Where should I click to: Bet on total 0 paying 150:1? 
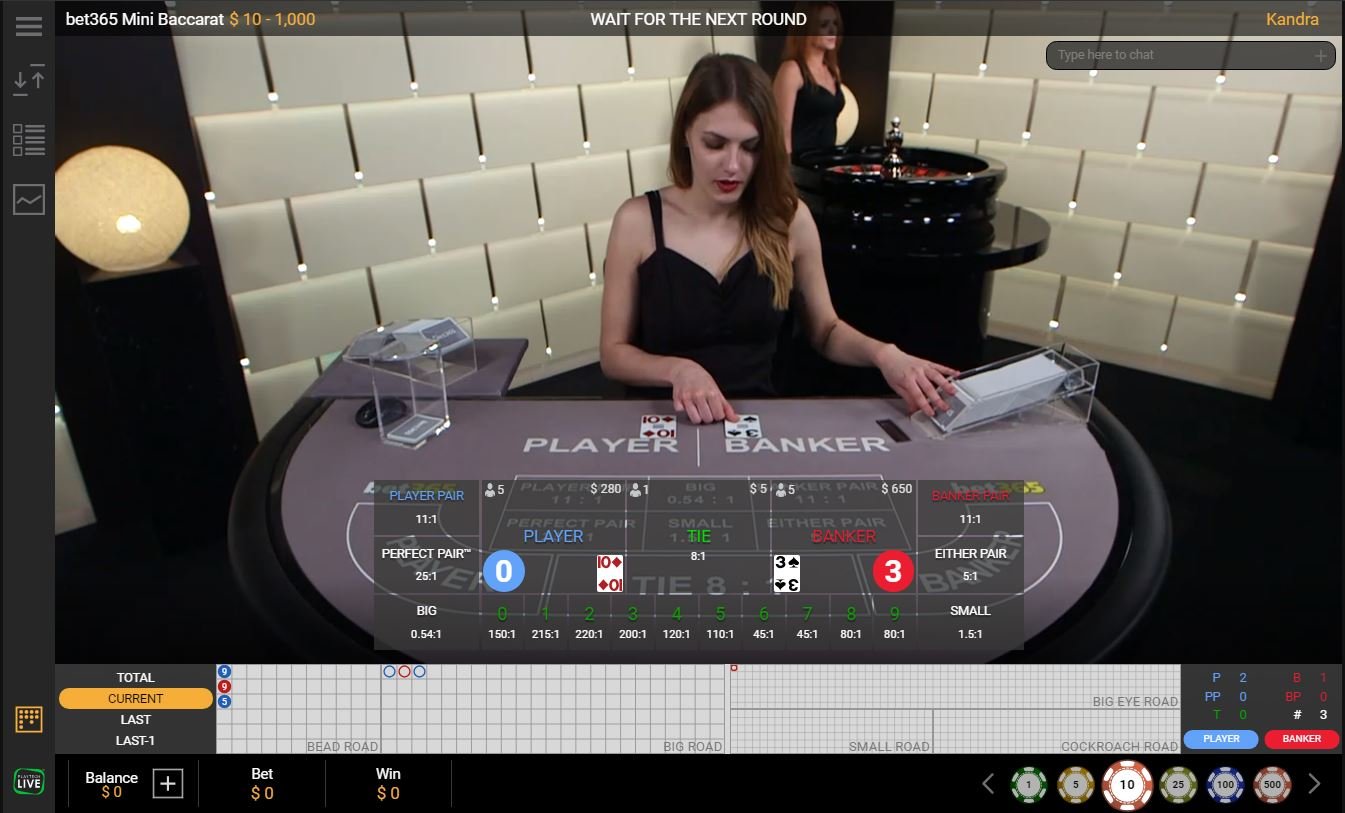(503, 622)
